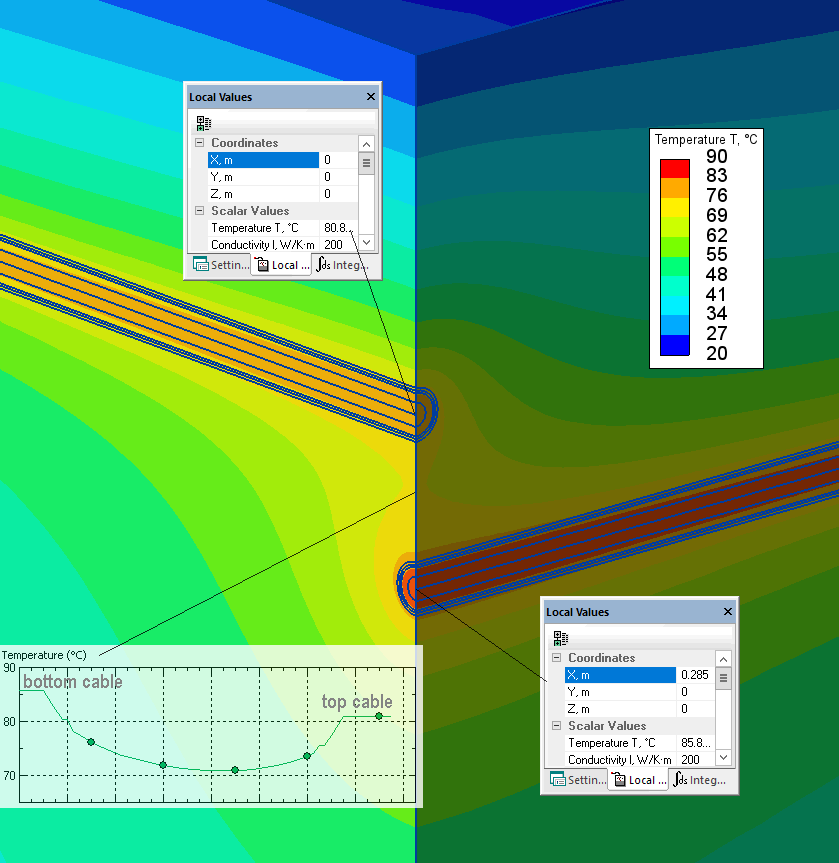Image resolution: width=839 pixels, height=863 pixels.
Task: Click the top cable data point on the graph
Action: [x=380, y=717]
